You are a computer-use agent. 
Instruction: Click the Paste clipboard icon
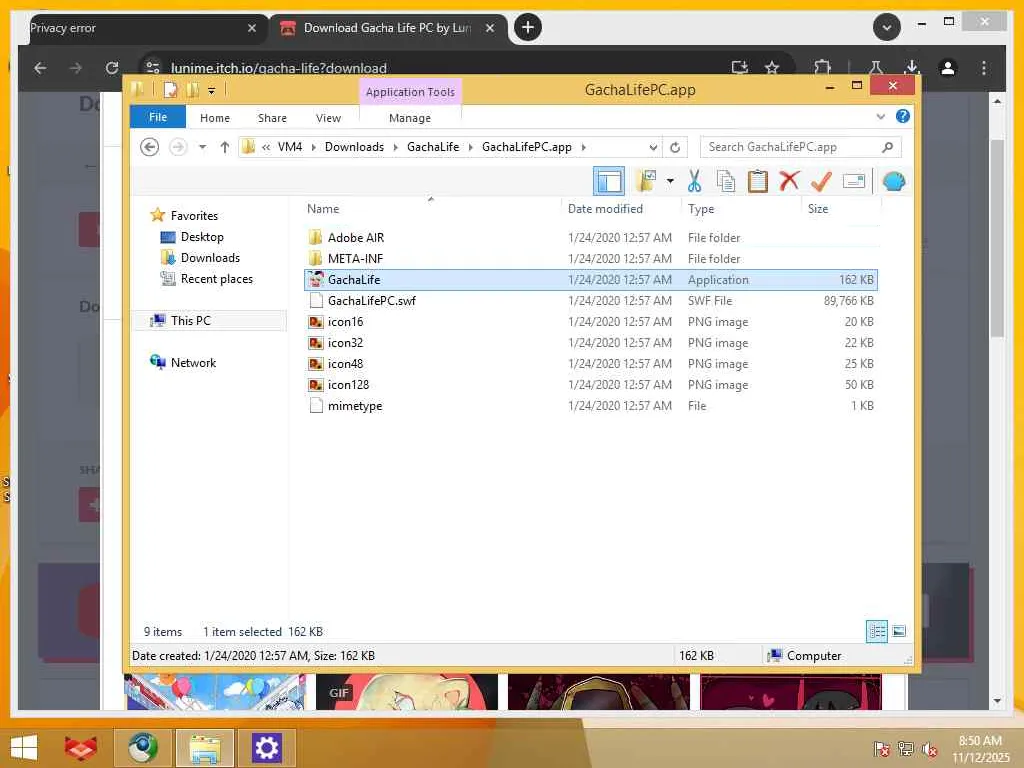[x=758, y=181]
